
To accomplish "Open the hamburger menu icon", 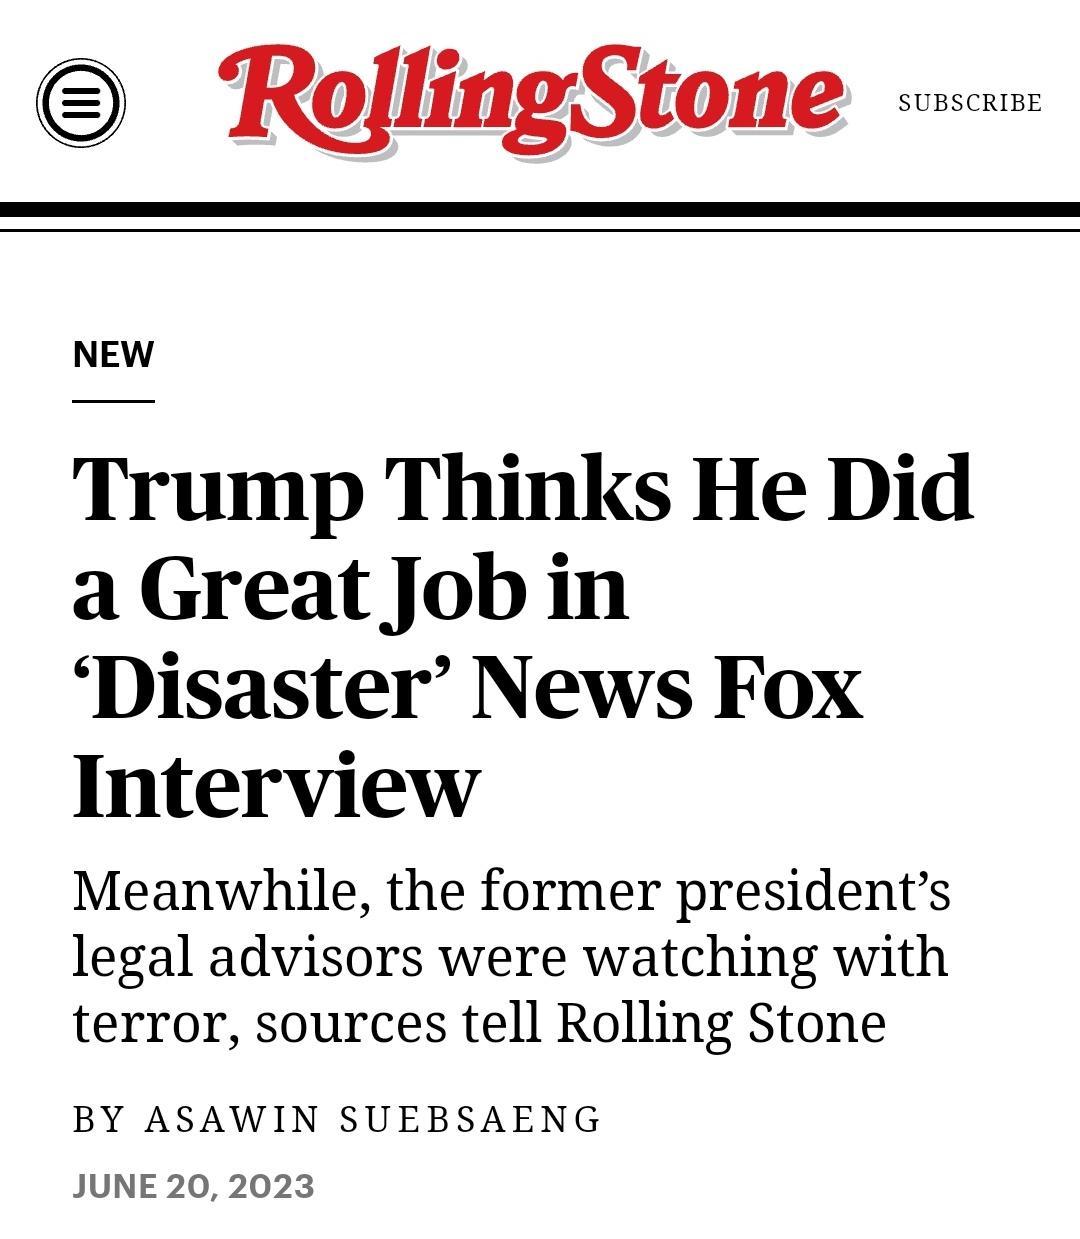I will (81, 103).
